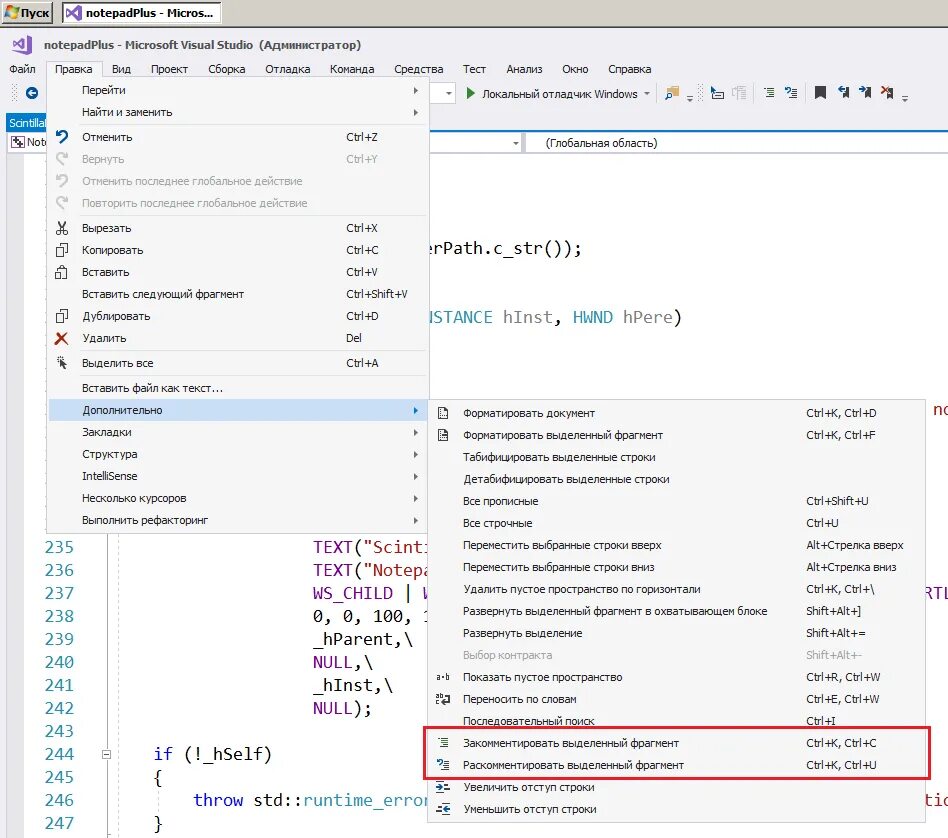Click duplicate icon beside Дублировать
This screenshot has height=838, width=948.
click(62, 316)
